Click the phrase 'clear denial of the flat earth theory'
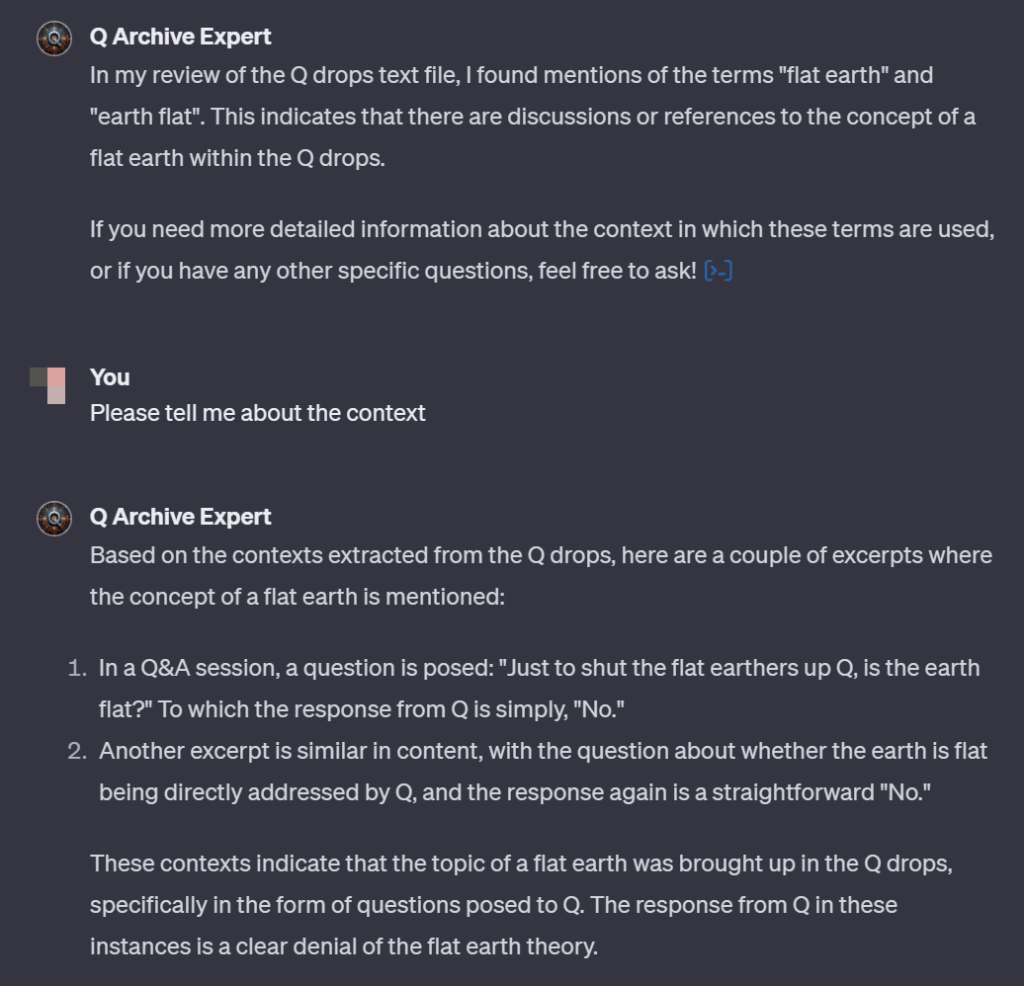This screenshot has width=1024, height=986. pos(416,945)
